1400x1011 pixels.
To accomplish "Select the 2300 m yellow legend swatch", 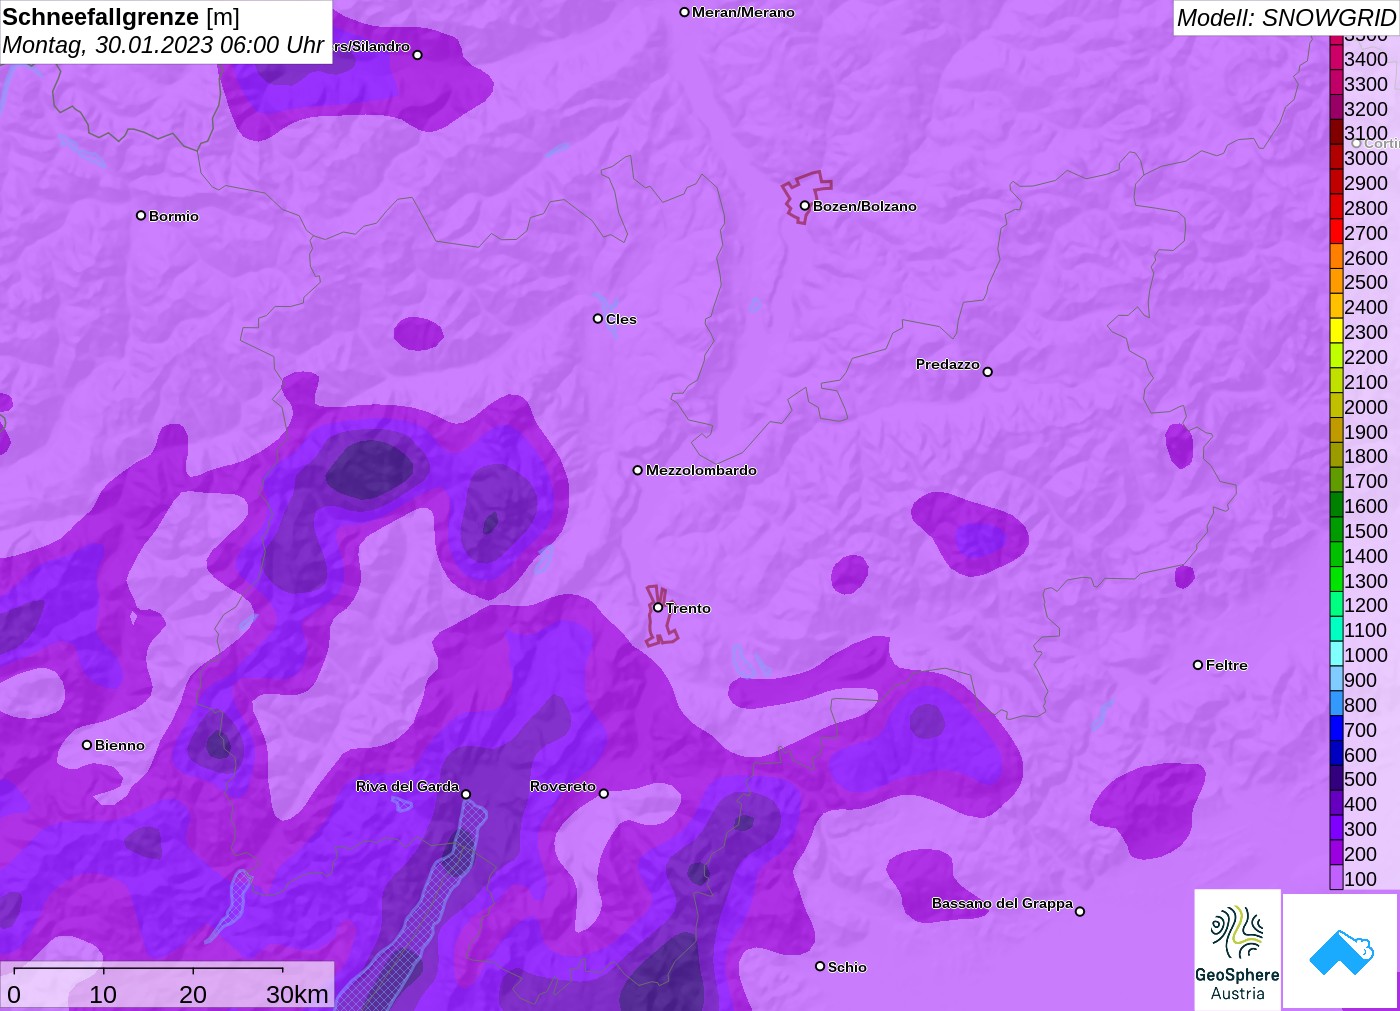I will 1336,331.
